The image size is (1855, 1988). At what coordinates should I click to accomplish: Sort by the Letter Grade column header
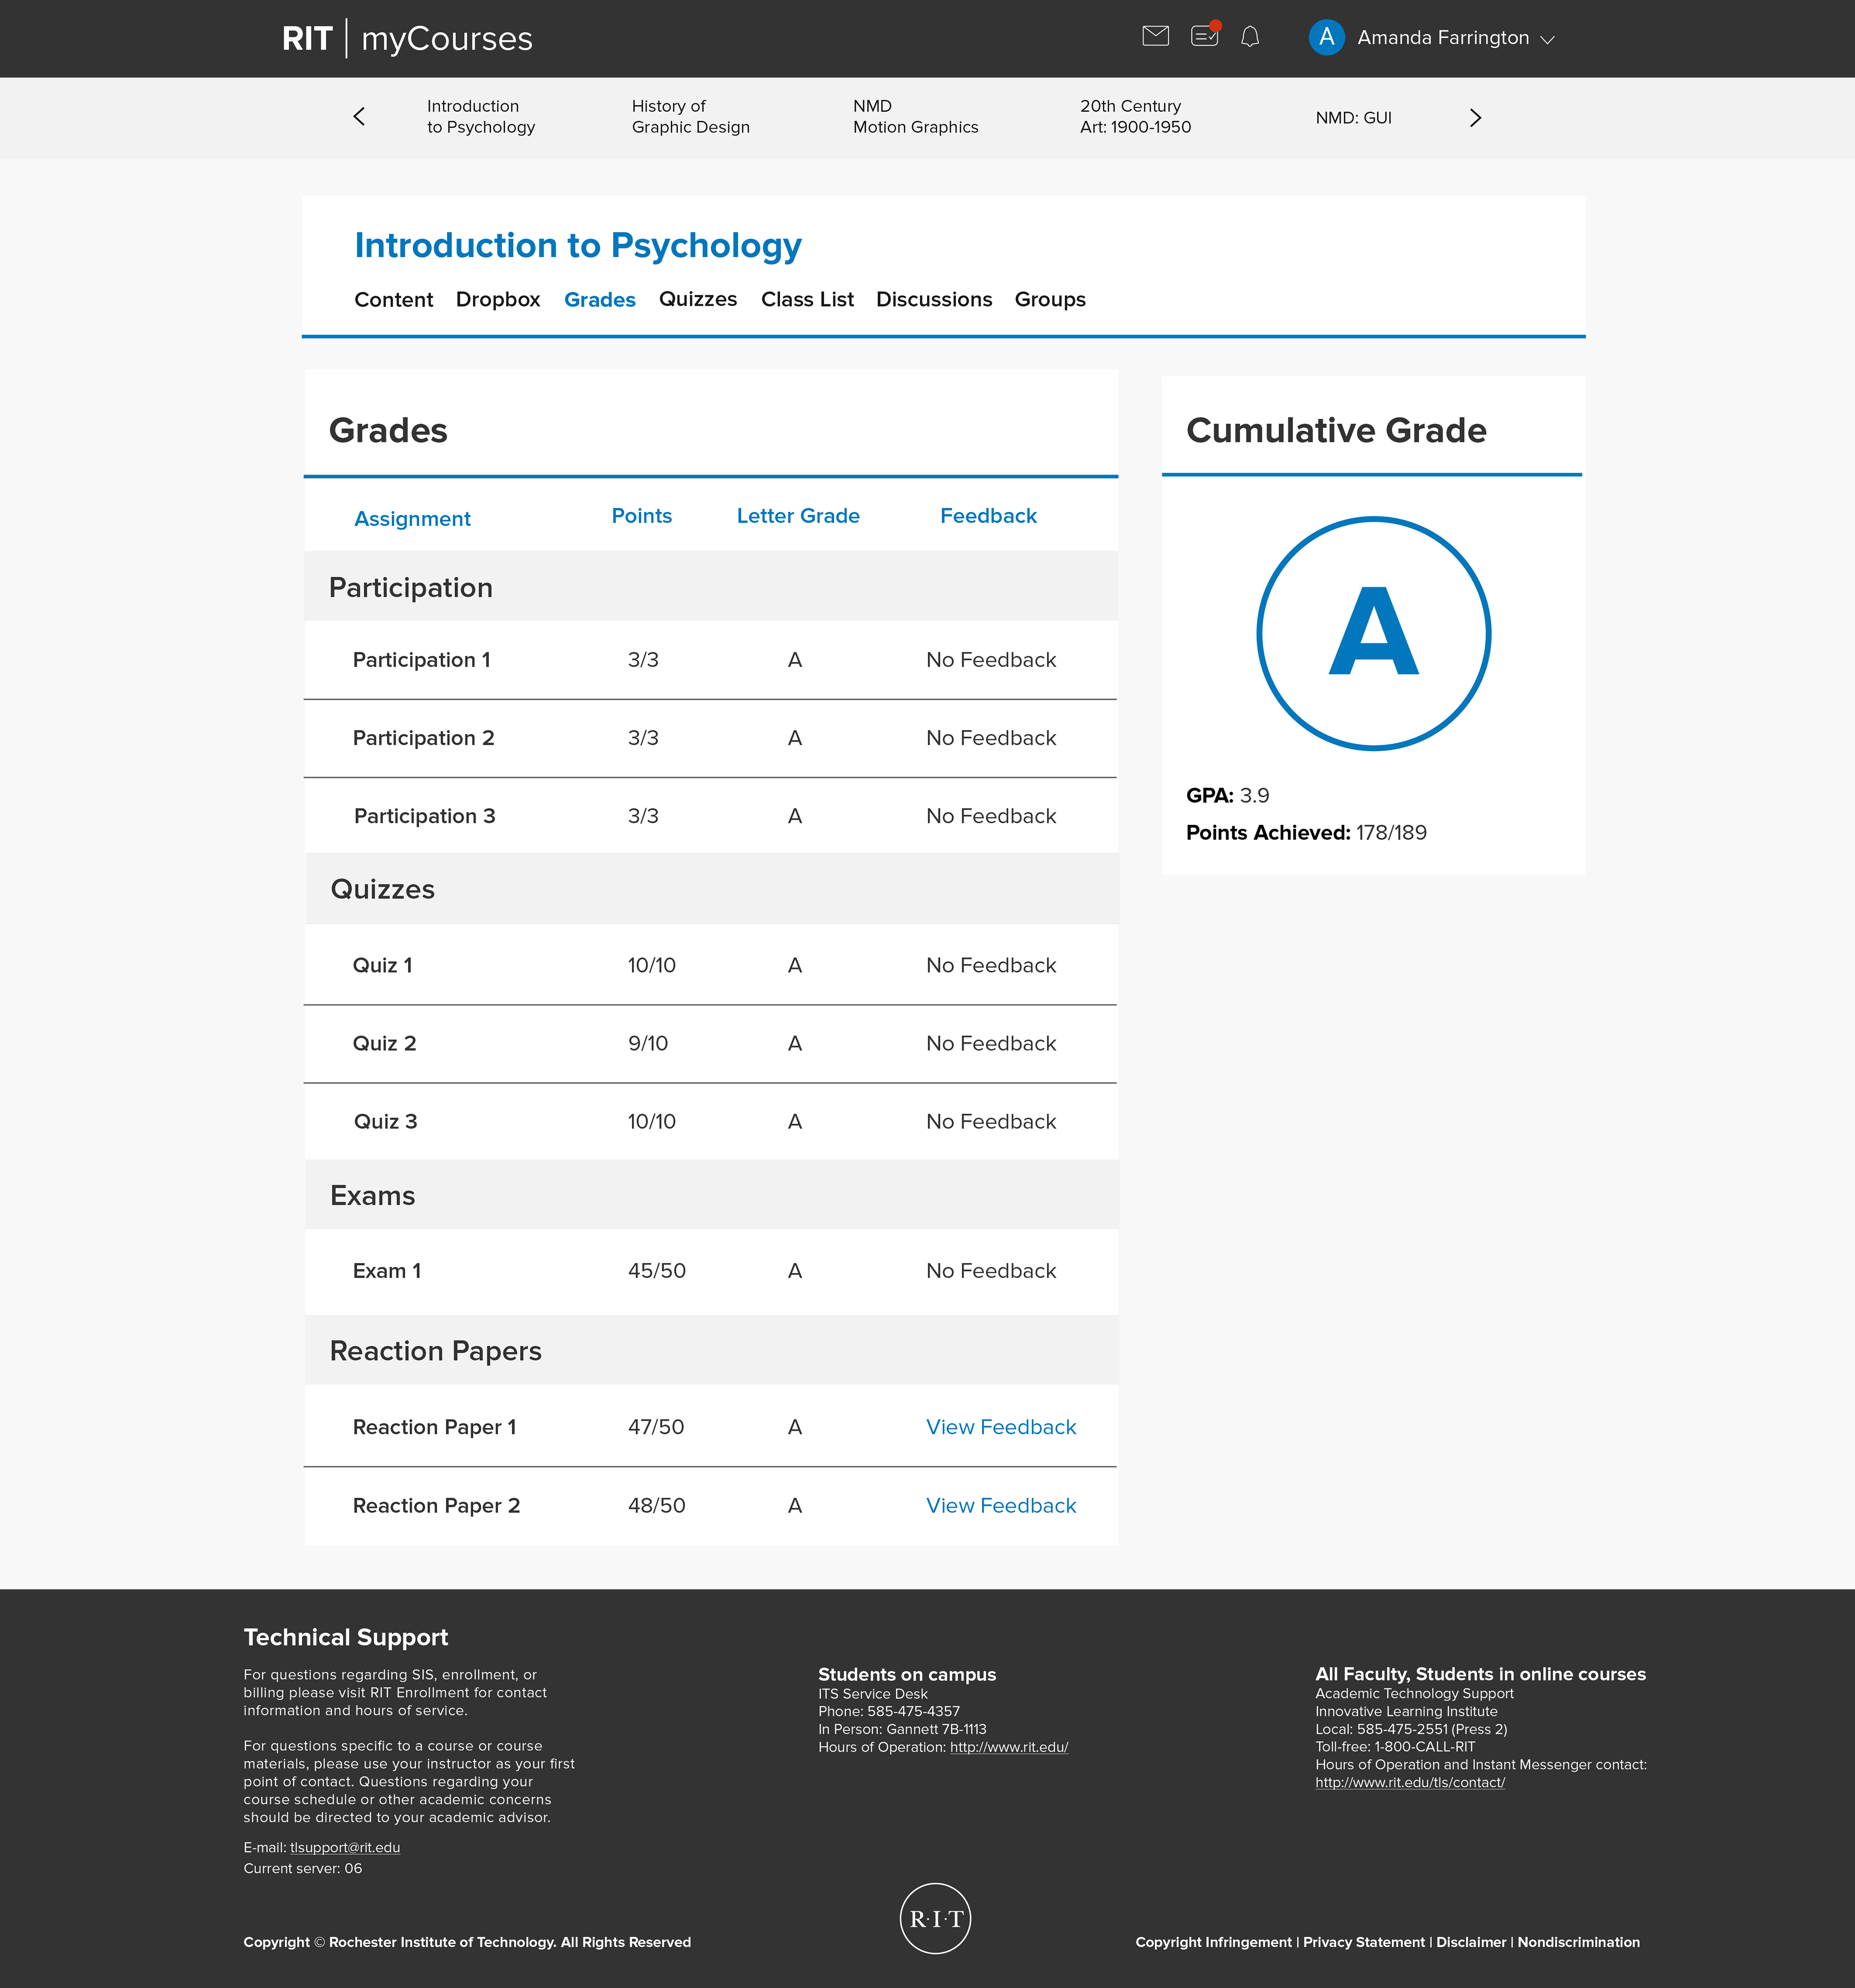(798, 516)
